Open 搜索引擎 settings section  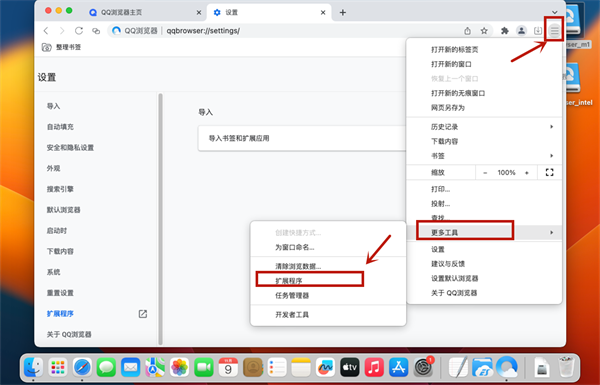click(x=60, y=189)
